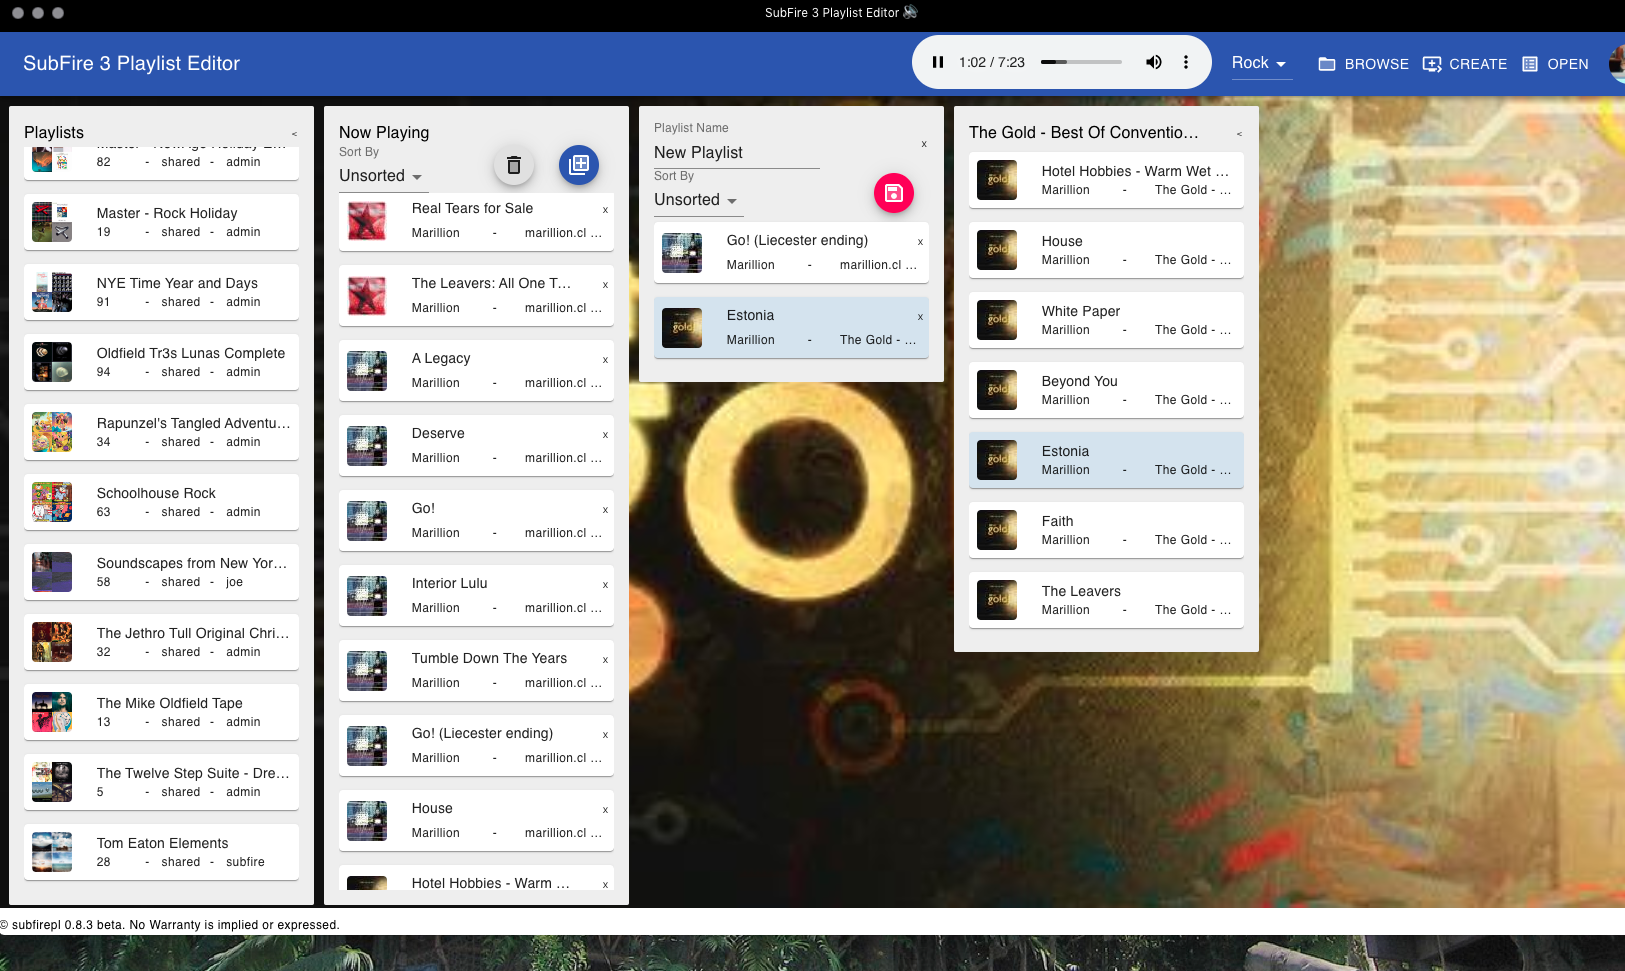Select Tumble Down The Years in queue
The image size is (1625, 971).
[476, 670]
